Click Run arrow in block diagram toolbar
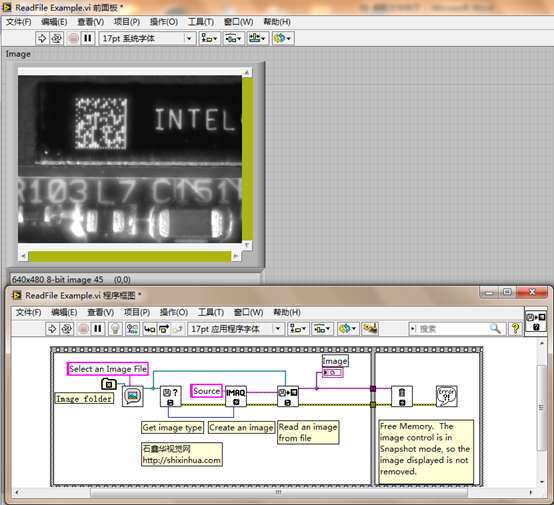 pyautogui.click(x=52, y=329)
